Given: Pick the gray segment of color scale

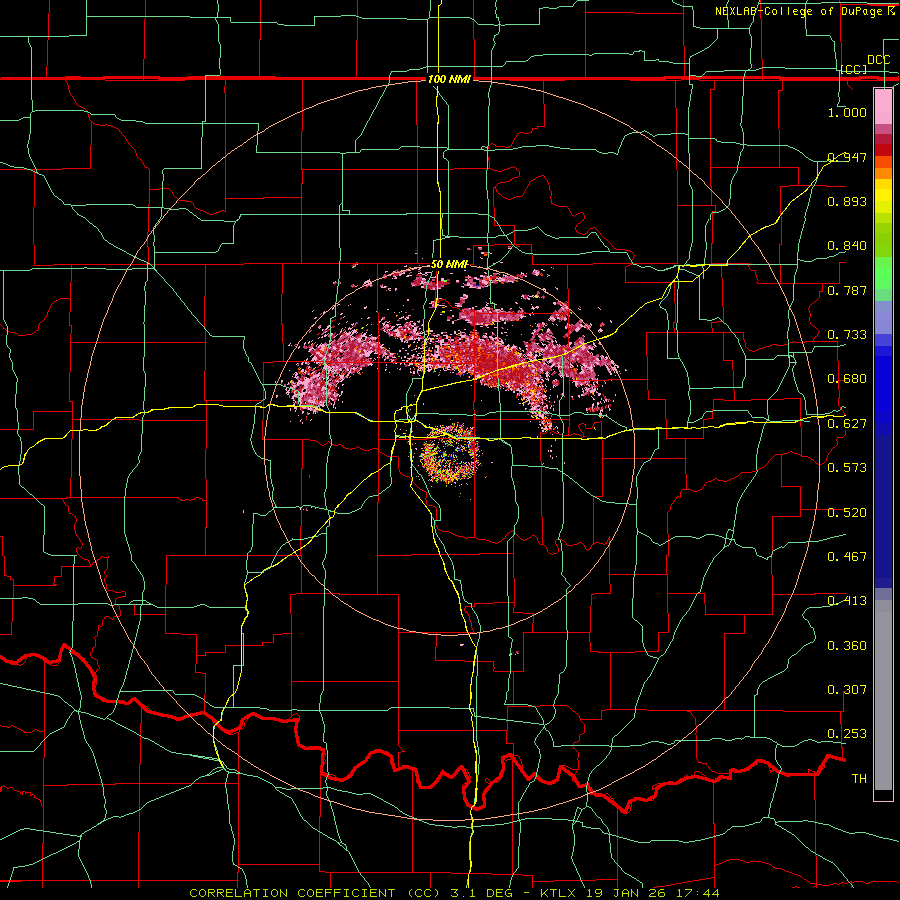Looking at the screenshot, I should point(883,695).
